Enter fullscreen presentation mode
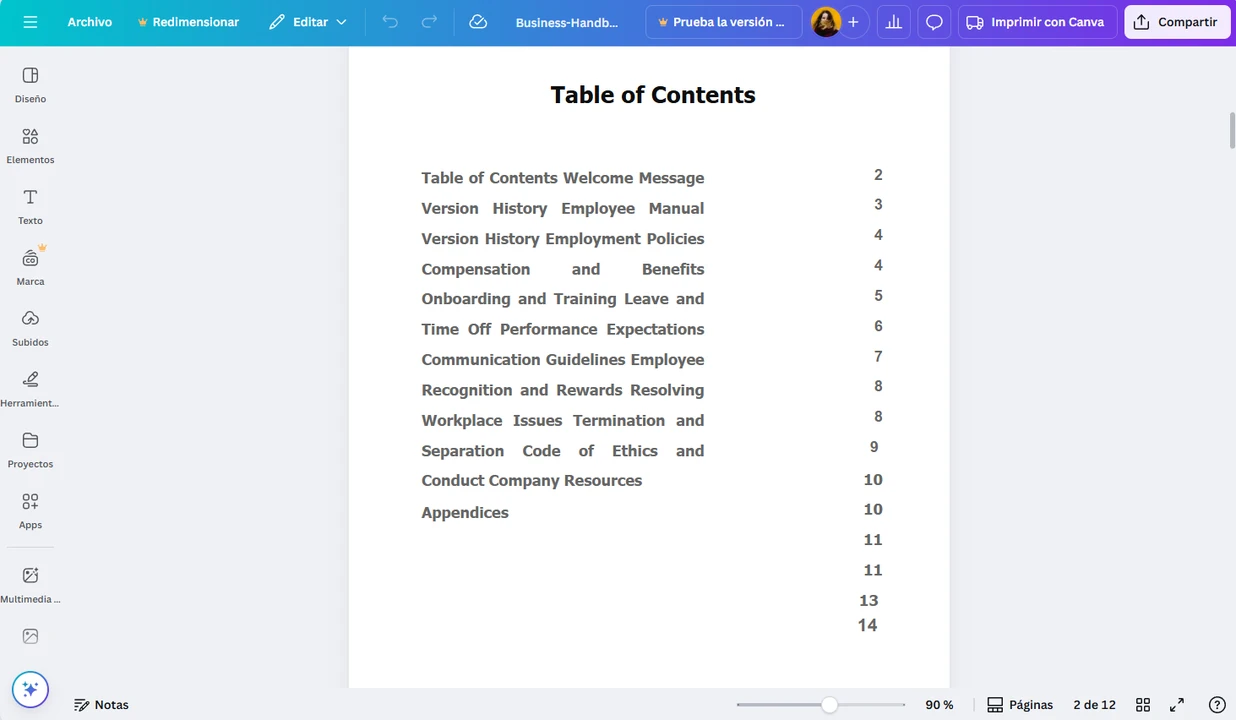 1177,705
